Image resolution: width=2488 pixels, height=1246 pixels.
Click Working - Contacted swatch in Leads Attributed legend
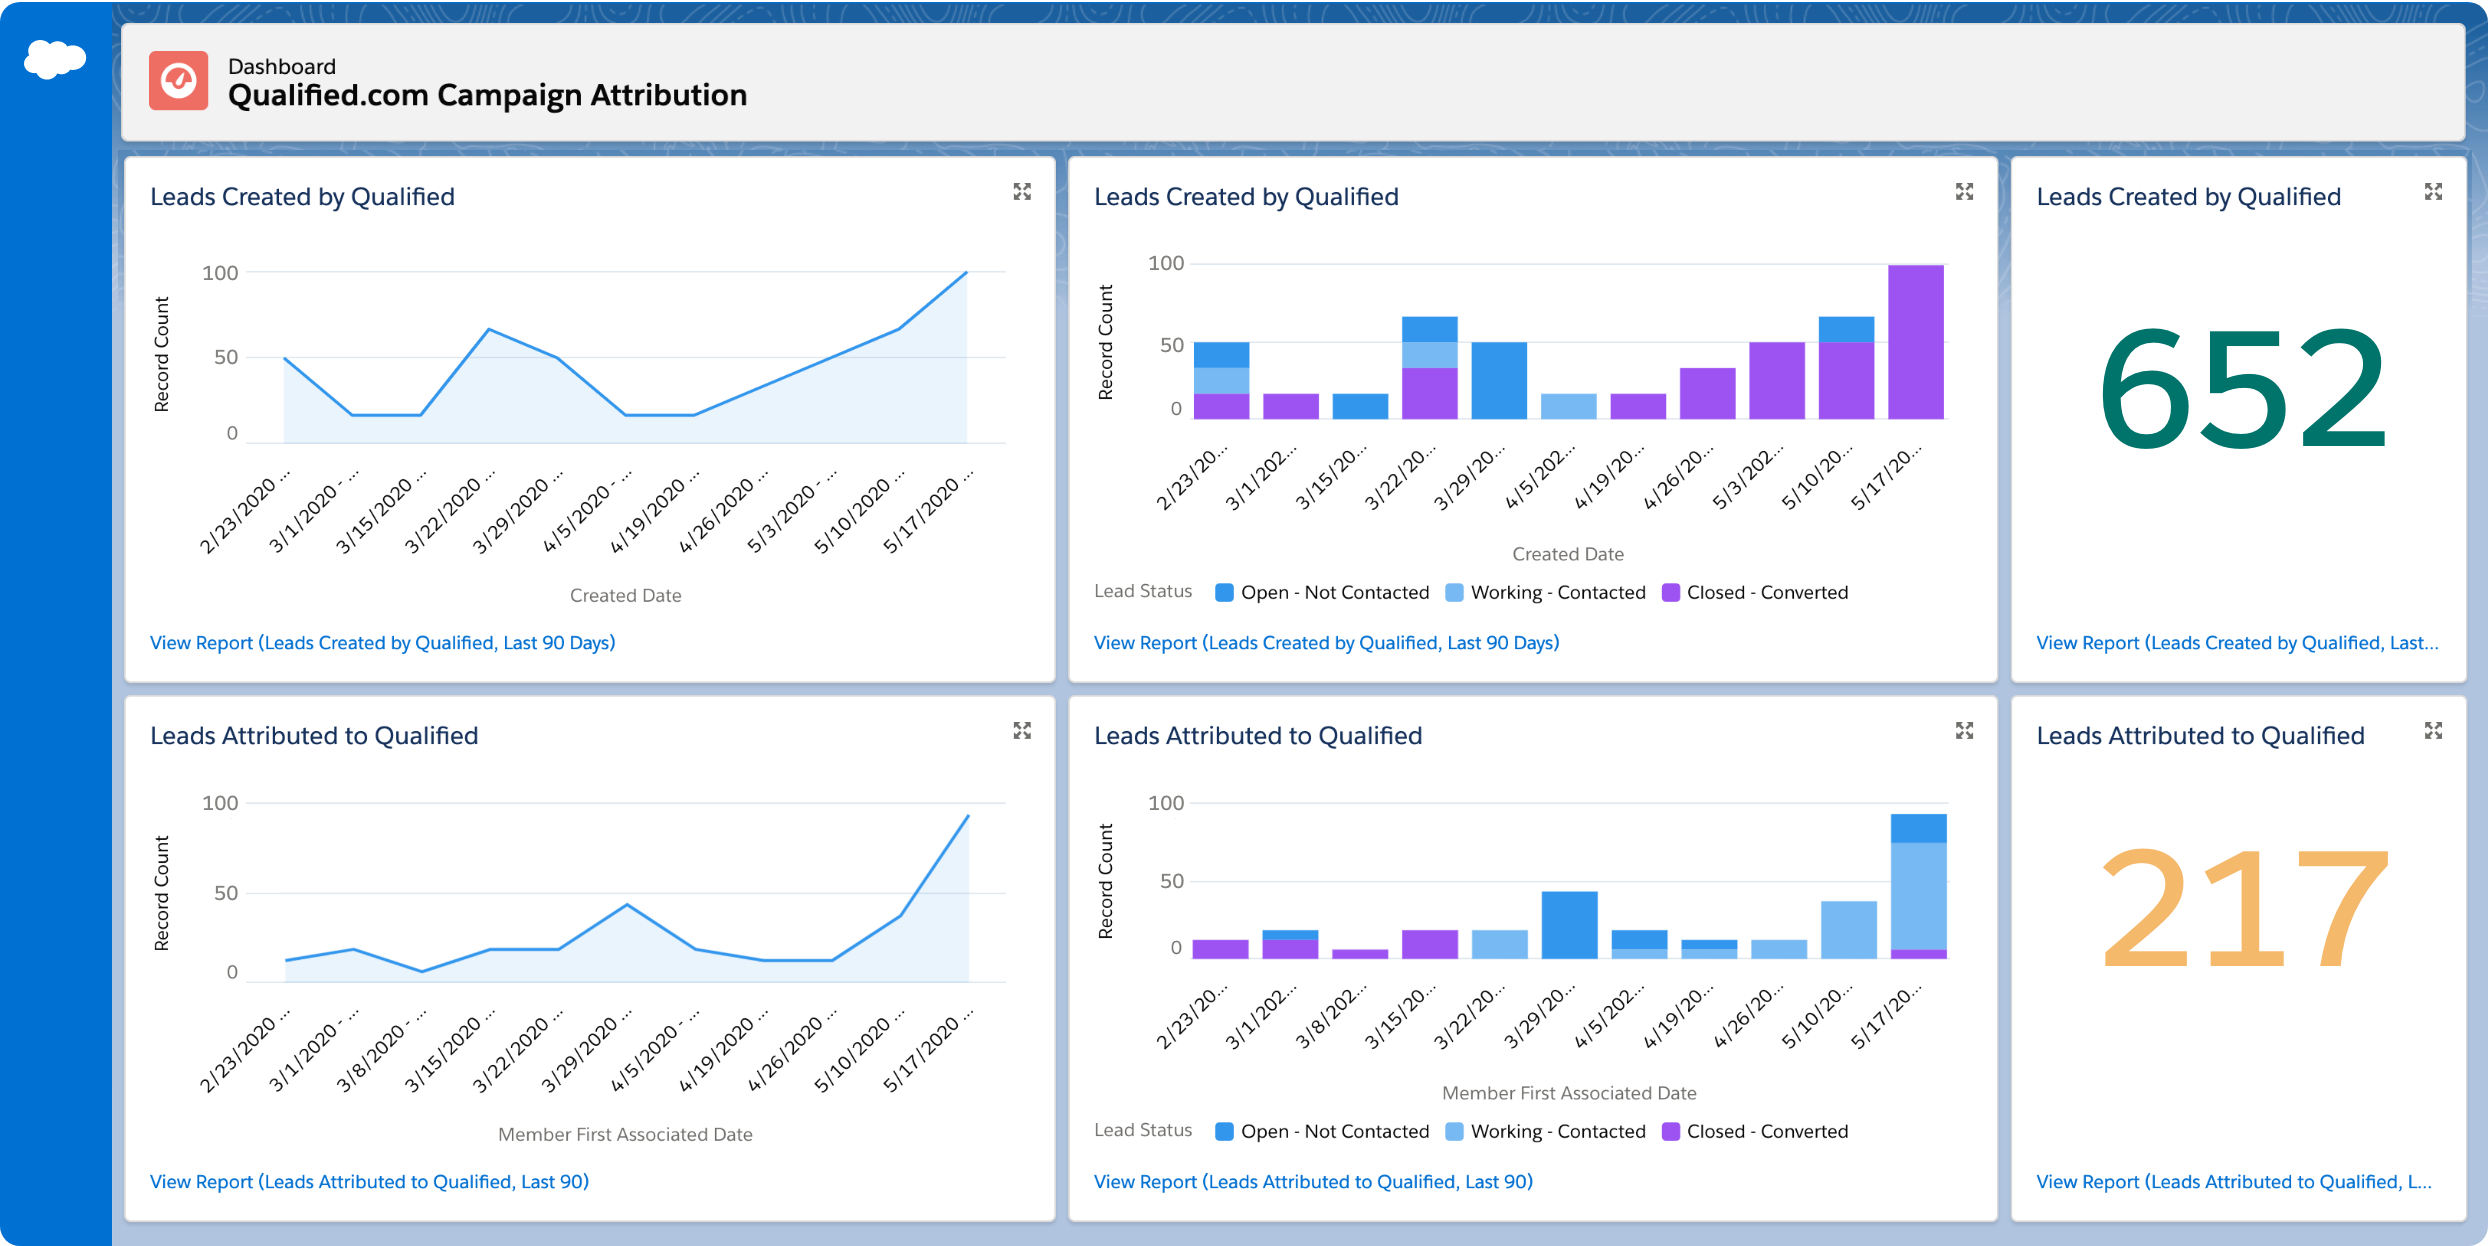[x=1454, y=1132]
